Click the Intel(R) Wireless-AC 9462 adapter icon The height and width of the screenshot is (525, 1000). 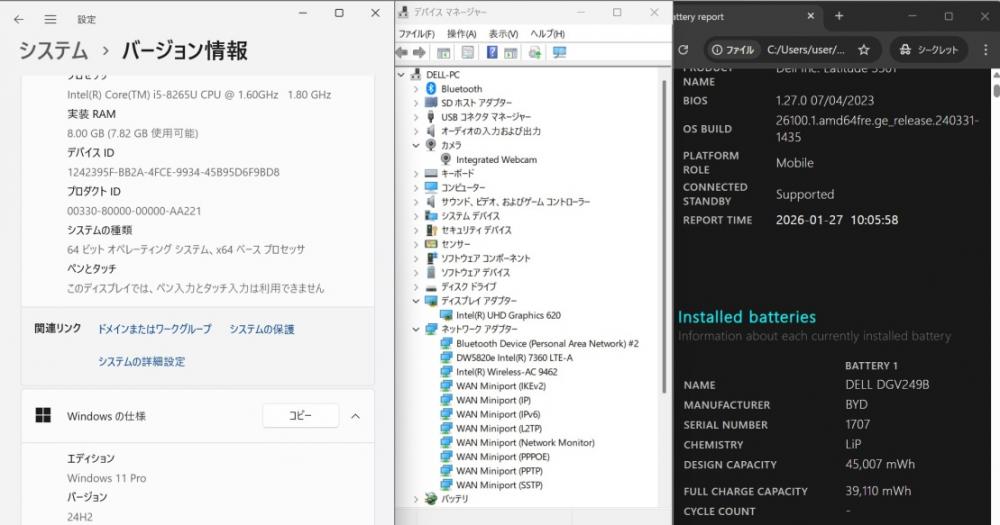point(446,371)
